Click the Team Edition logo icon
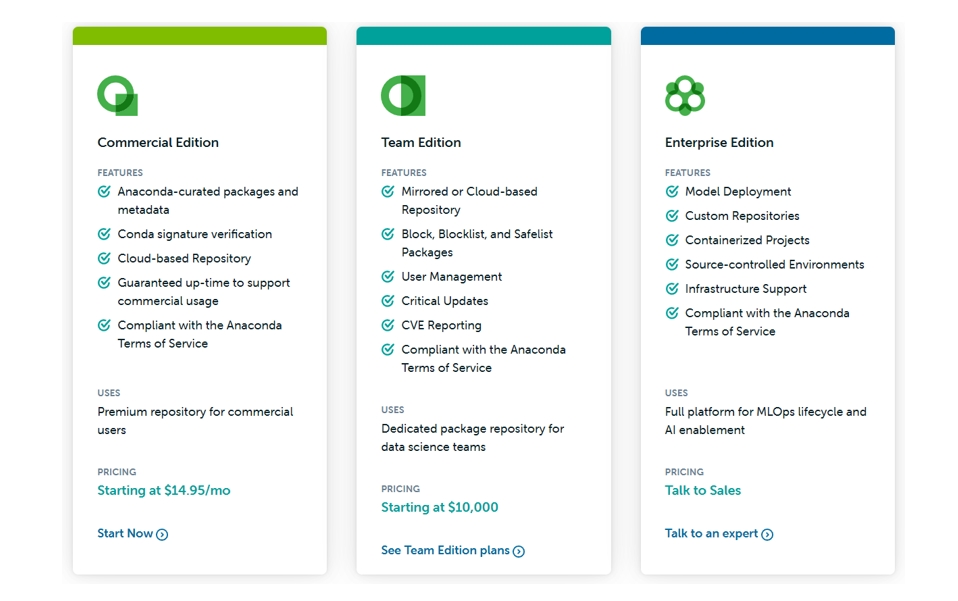958x601 pixels. click(x=403, y=95)
